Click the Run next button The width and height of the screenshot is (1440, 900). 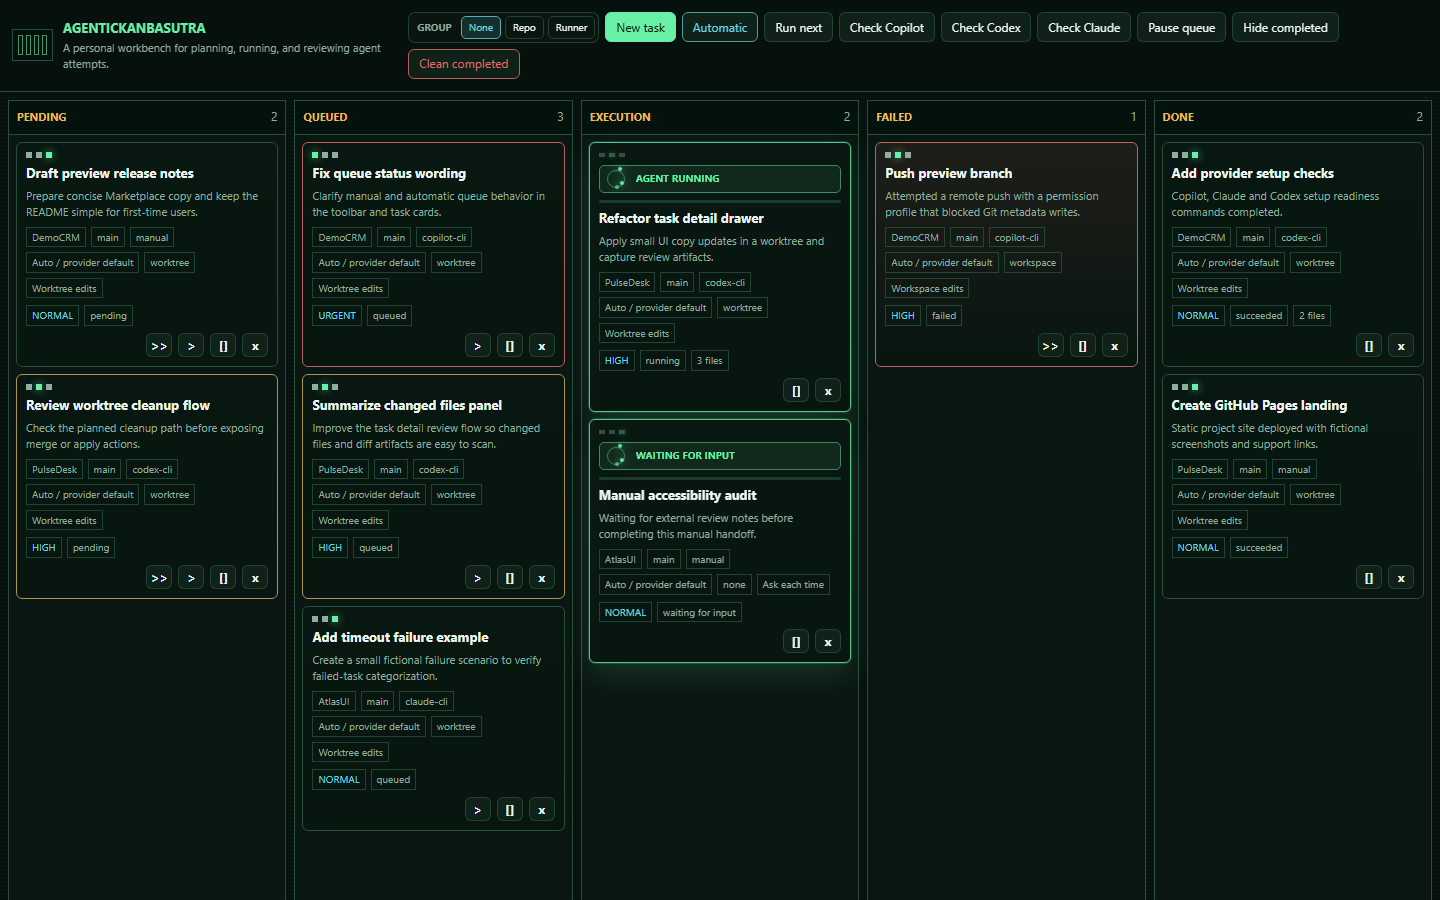(799, 28)
